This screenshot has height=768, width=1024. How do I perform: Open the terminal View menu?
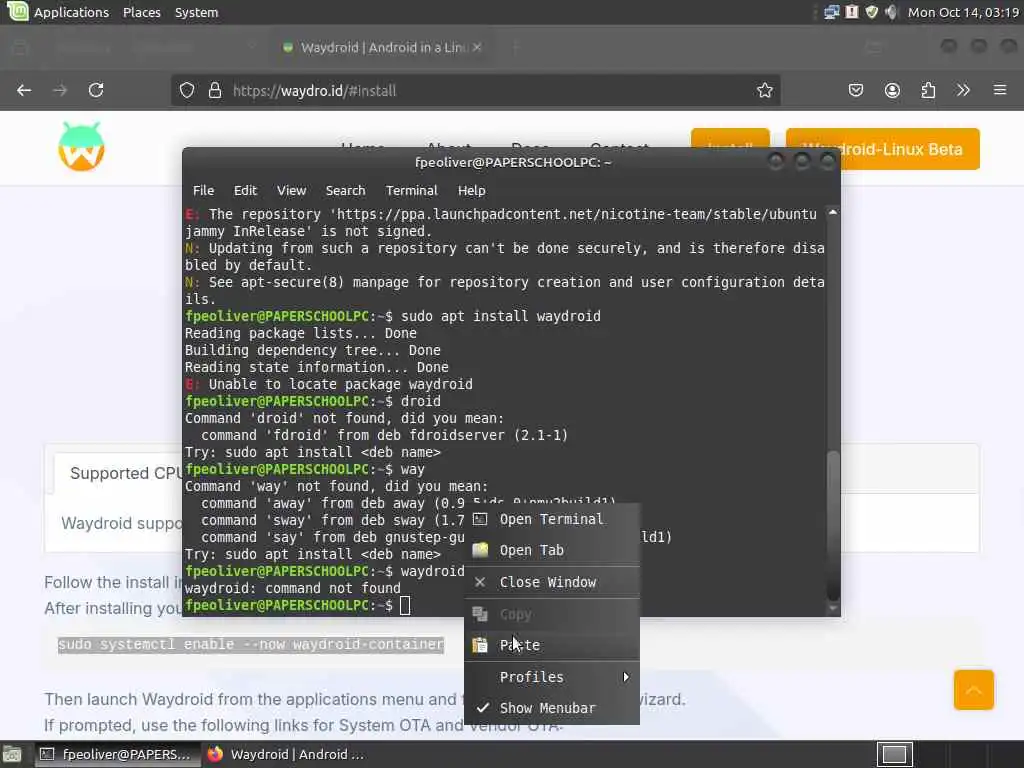tap(291, 191)
